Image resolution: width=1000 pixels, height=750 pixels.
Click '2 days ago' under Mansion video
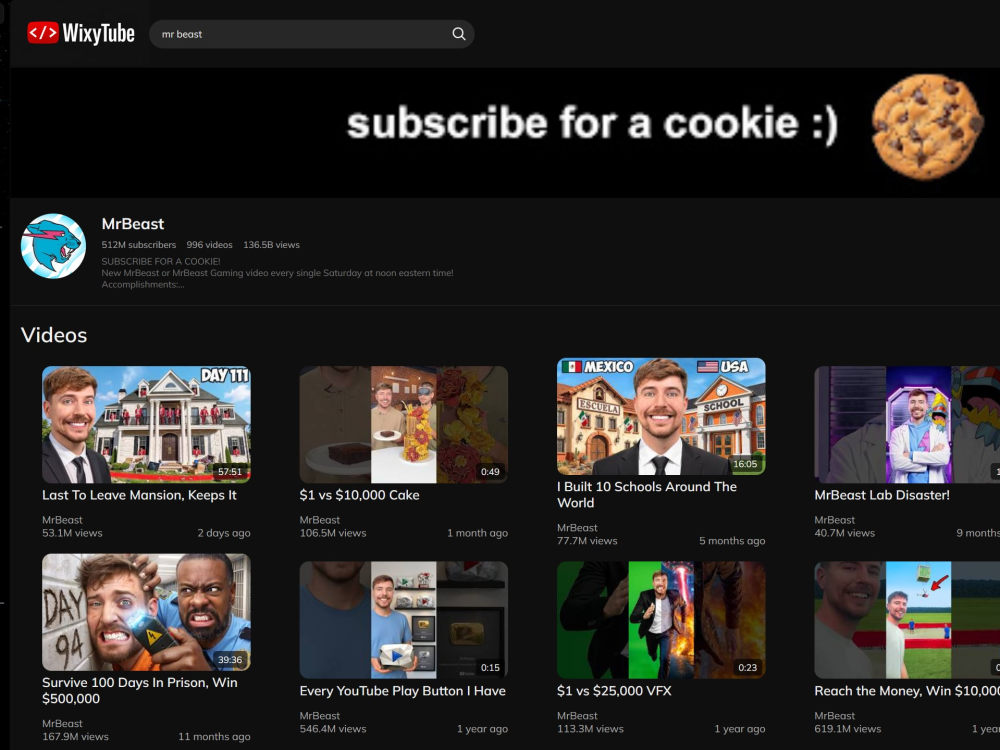click(x=224, y=533)
